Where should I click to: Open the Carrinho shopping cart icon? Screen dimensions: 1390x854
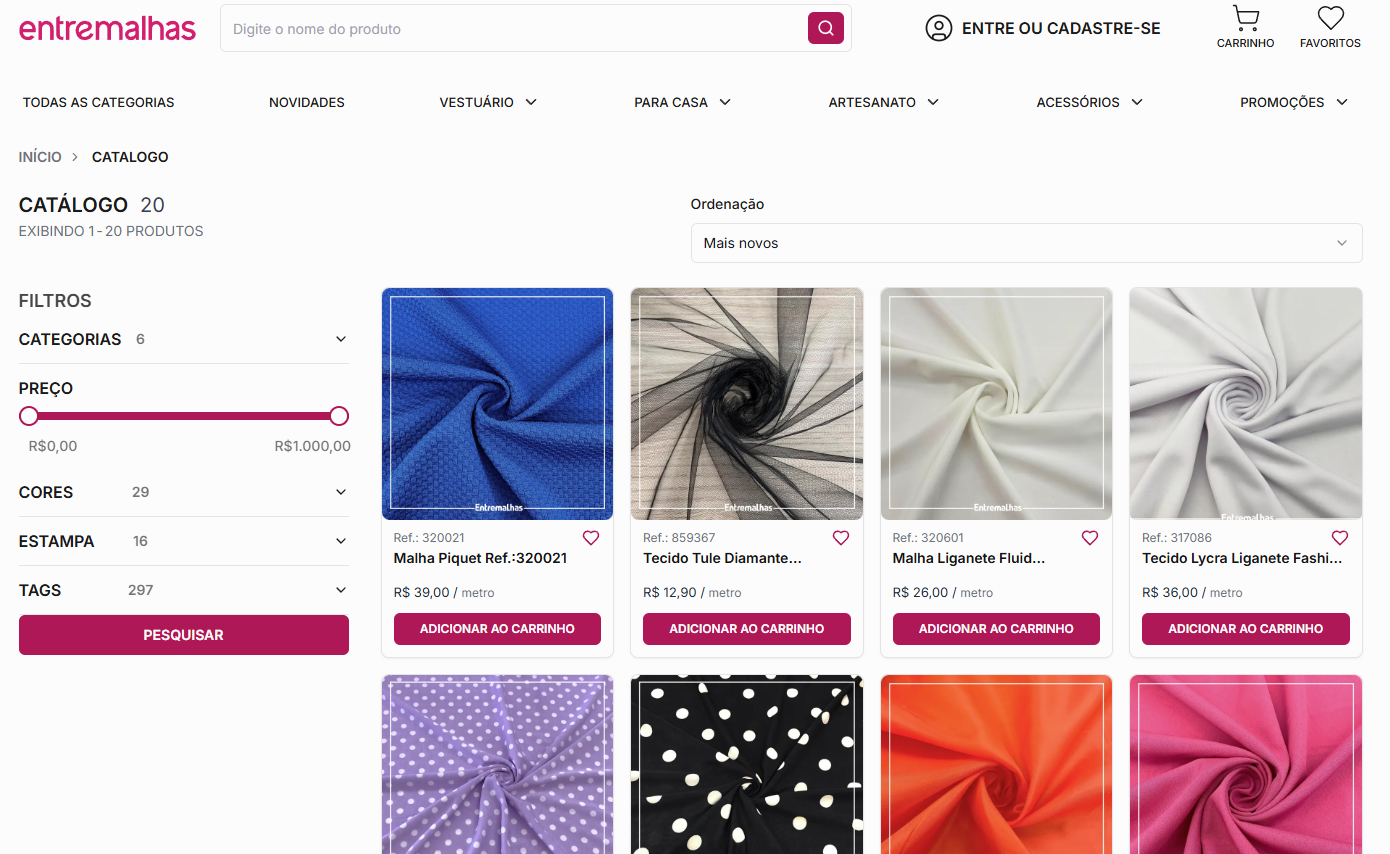(x=1245, y=19)
